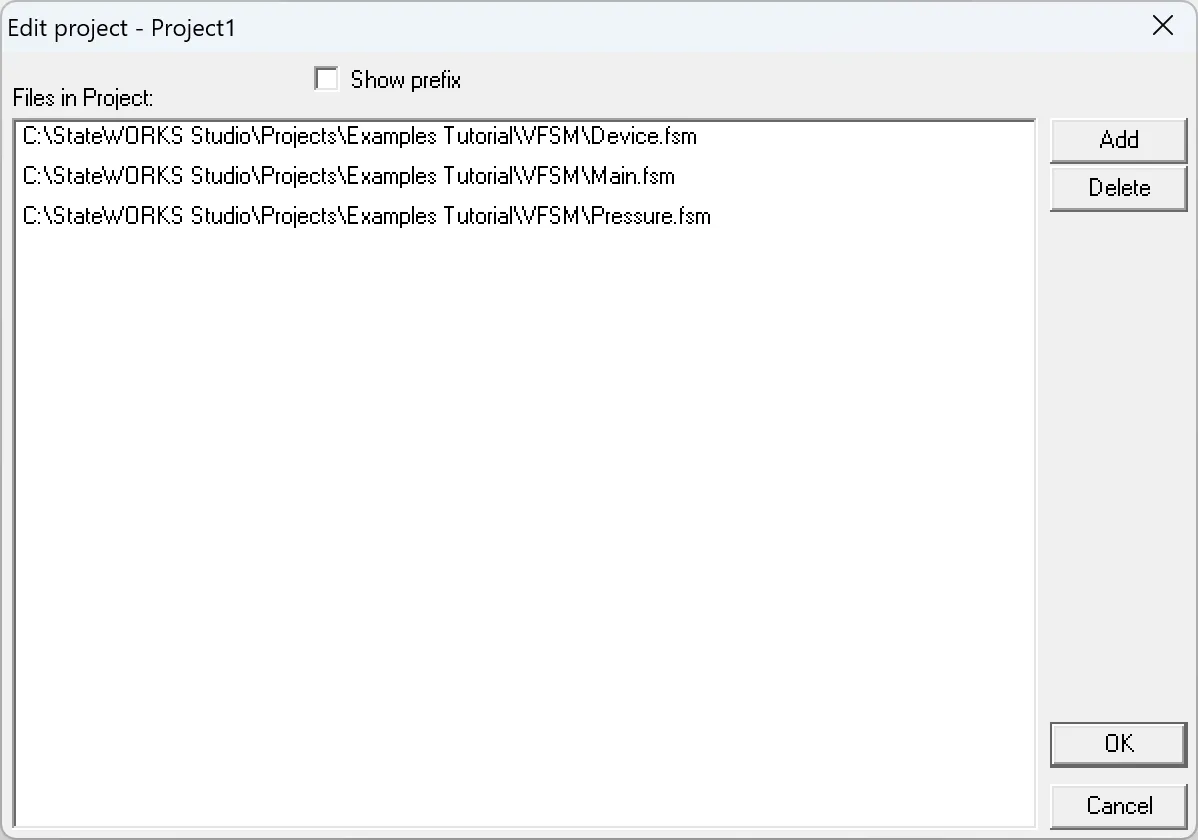Click the Show prefix text label

tap(405, 79)
